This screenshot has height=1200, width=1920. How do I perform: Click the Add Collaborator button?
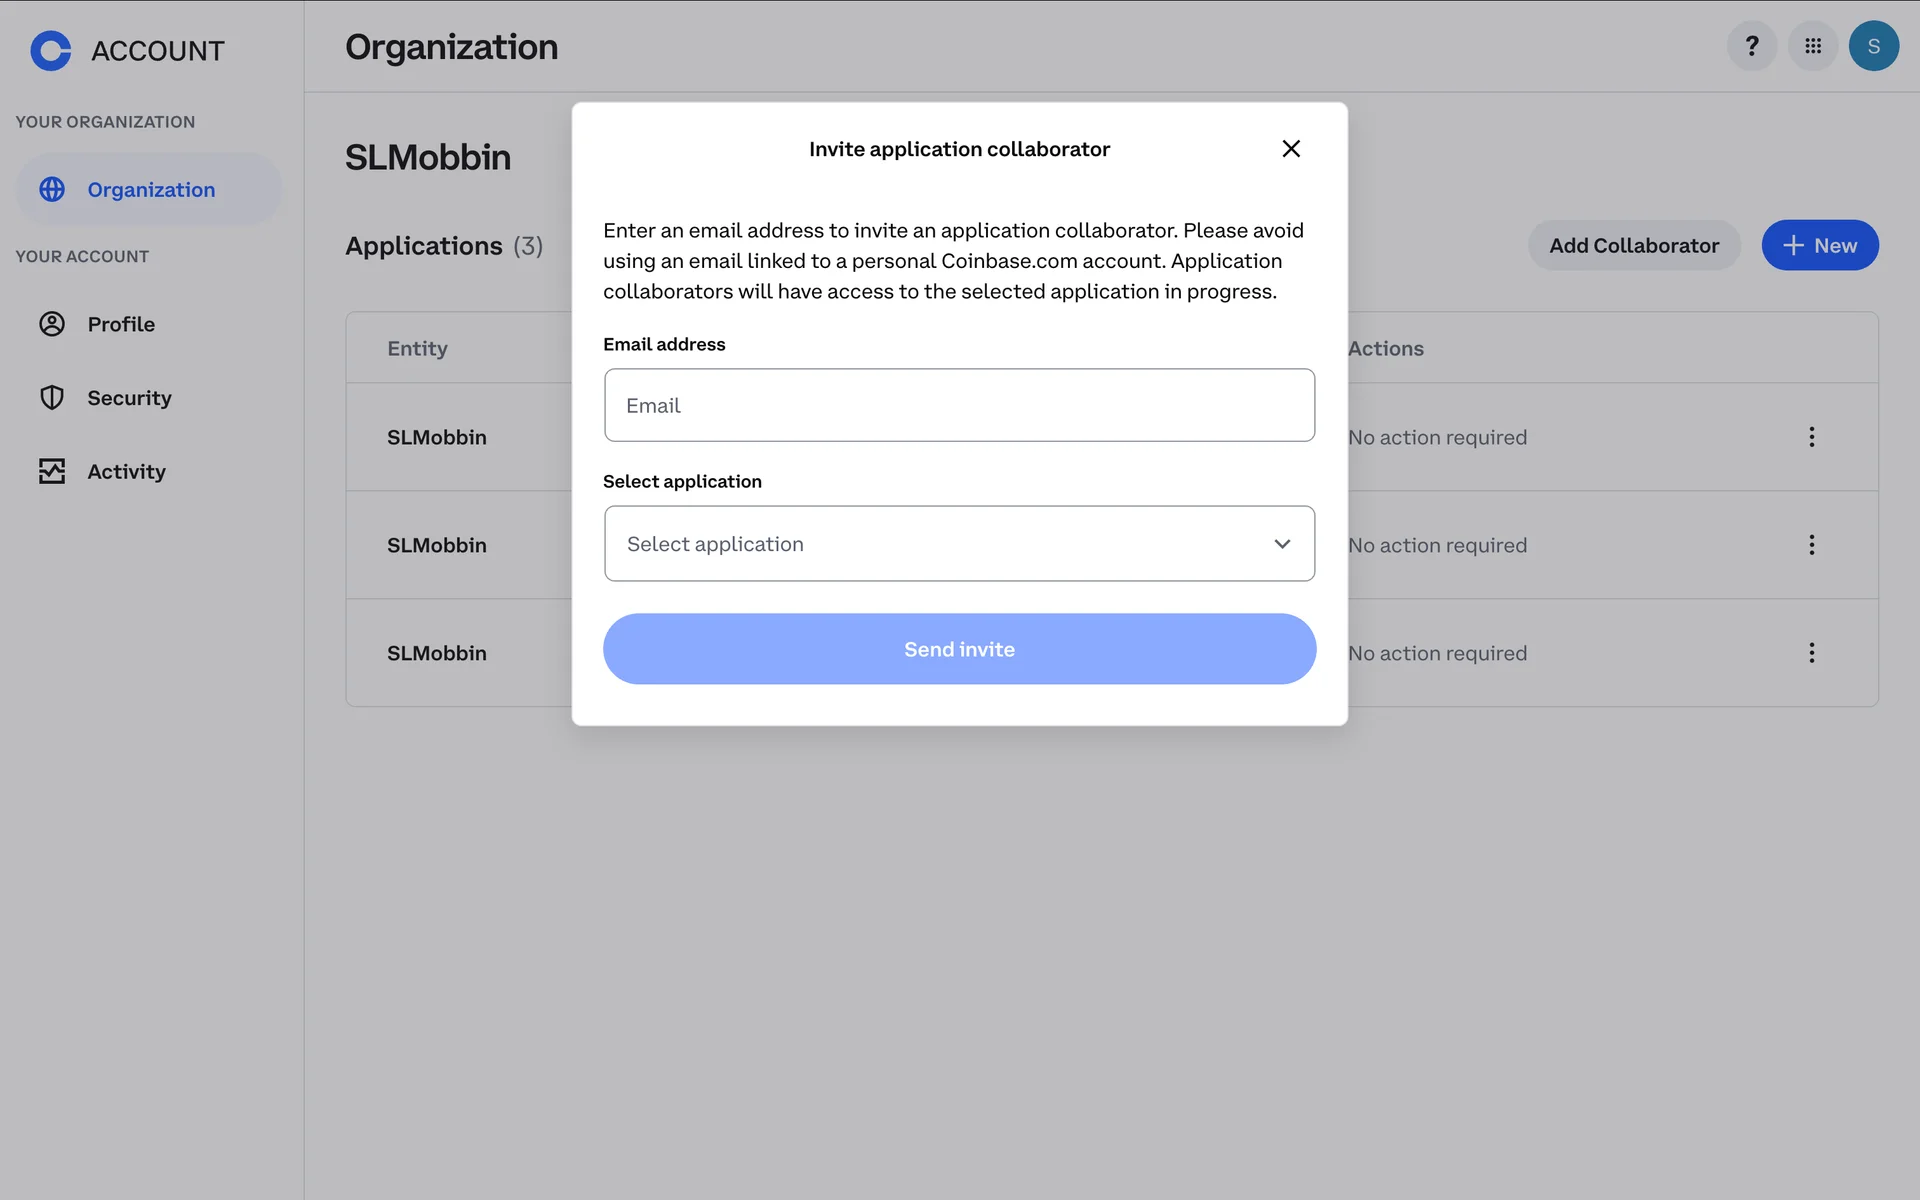tap(1633, 245)
